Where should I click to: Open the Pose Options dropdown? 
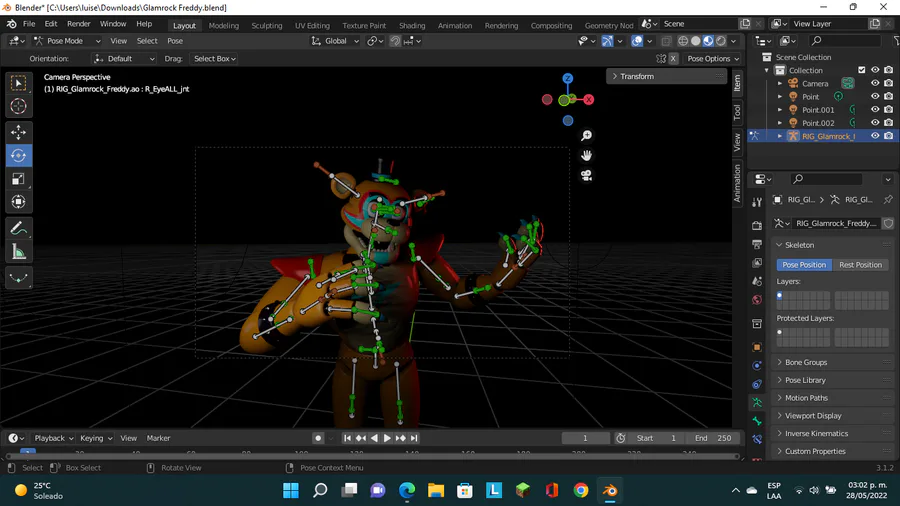pos(713,59)
